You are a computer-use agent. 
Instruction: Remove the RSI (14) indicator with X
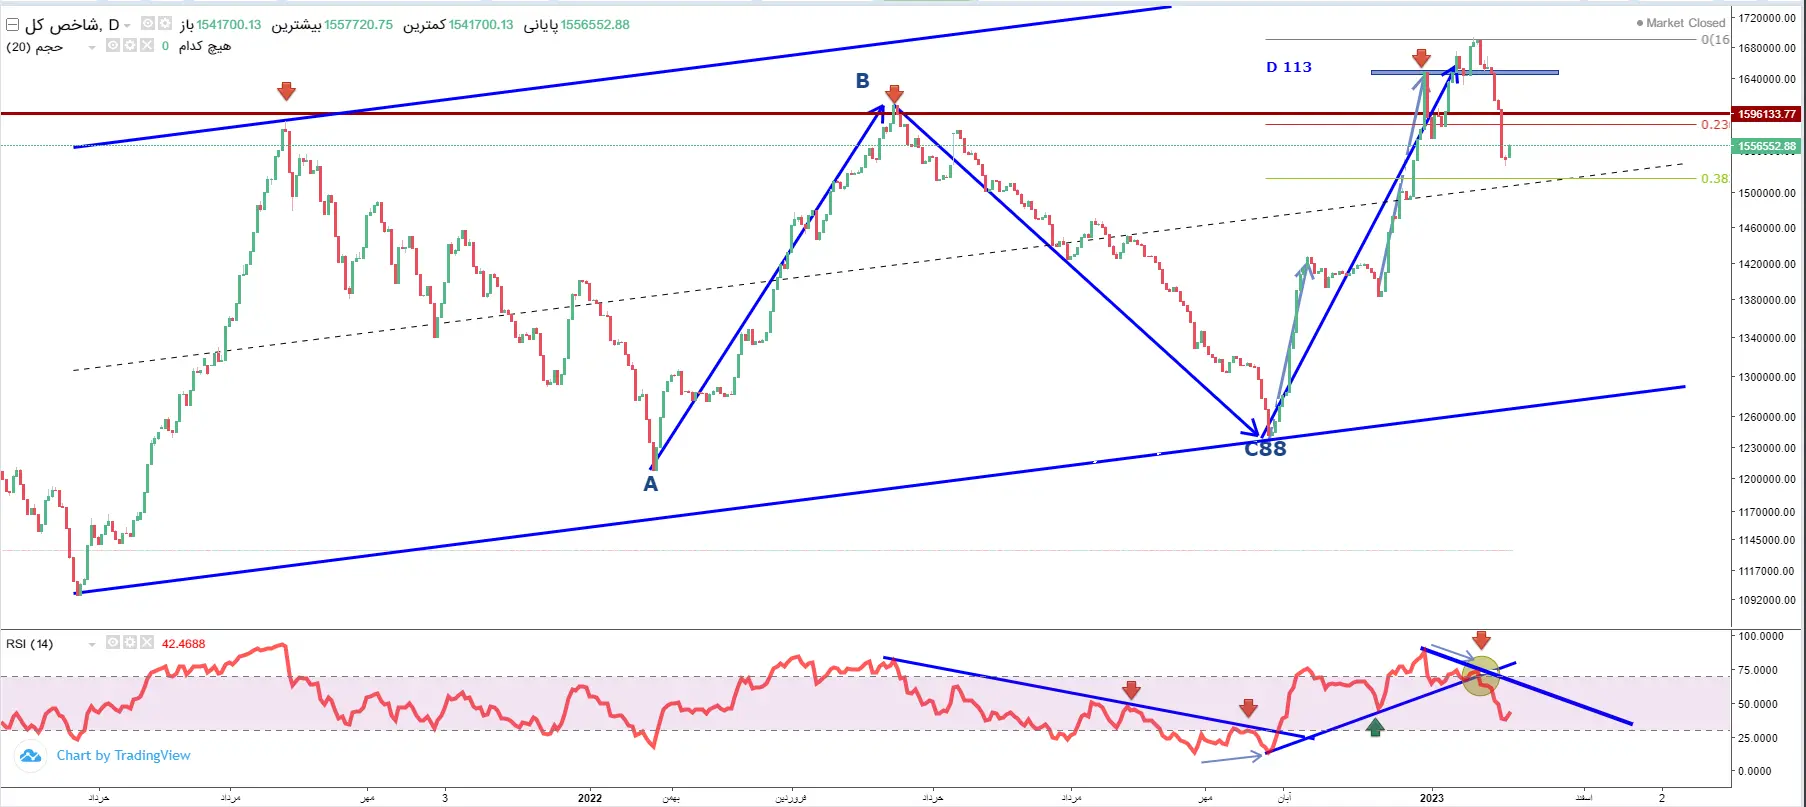(x=147, y=643)
